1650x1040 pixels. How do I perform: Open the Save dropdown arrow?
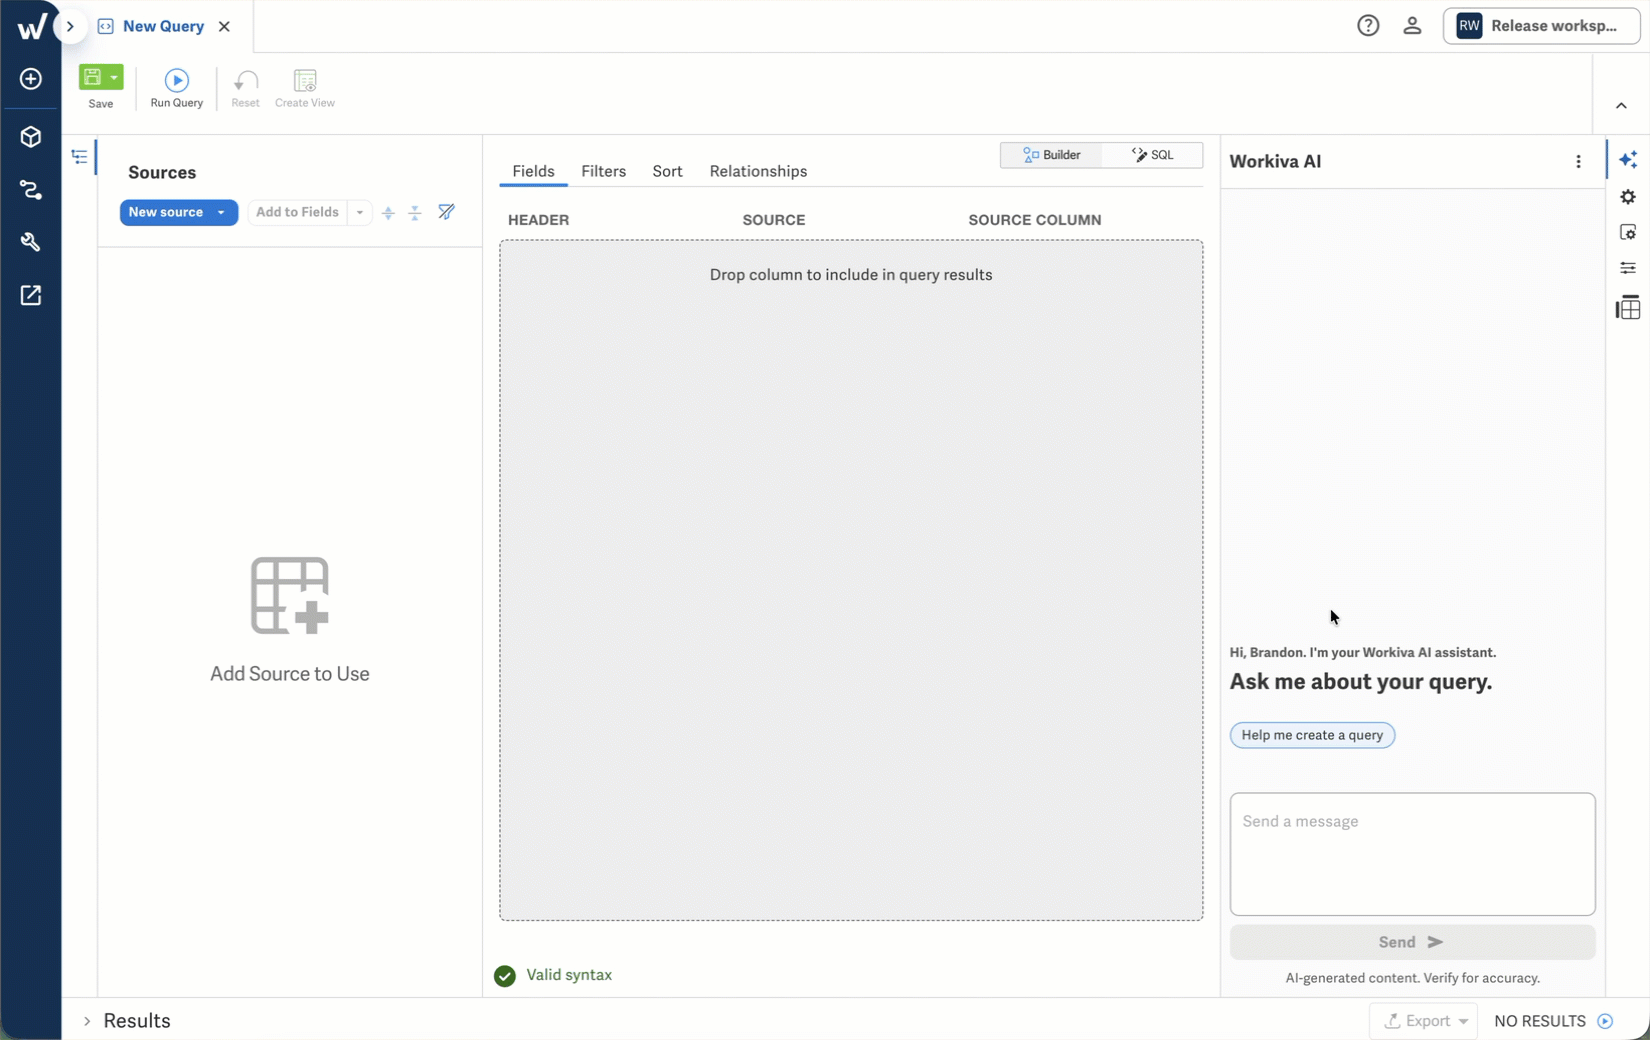115,77
